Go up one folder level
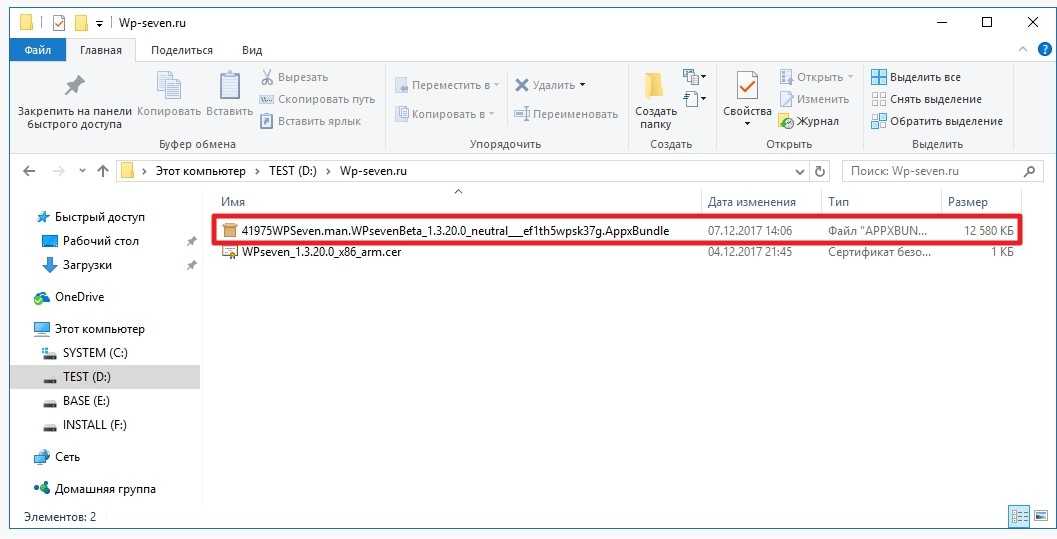Viewport: 1057px width, 539px height. [102, 171]
